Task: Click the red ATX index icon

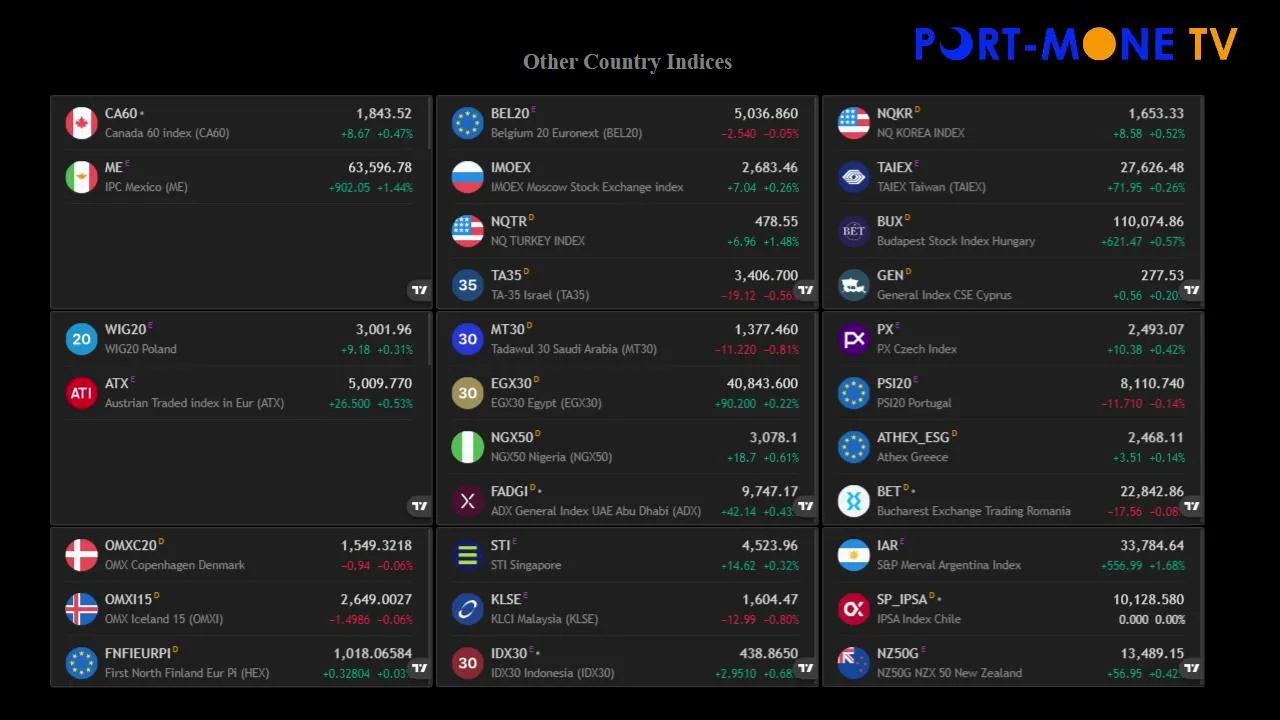Action: (81, 393)
